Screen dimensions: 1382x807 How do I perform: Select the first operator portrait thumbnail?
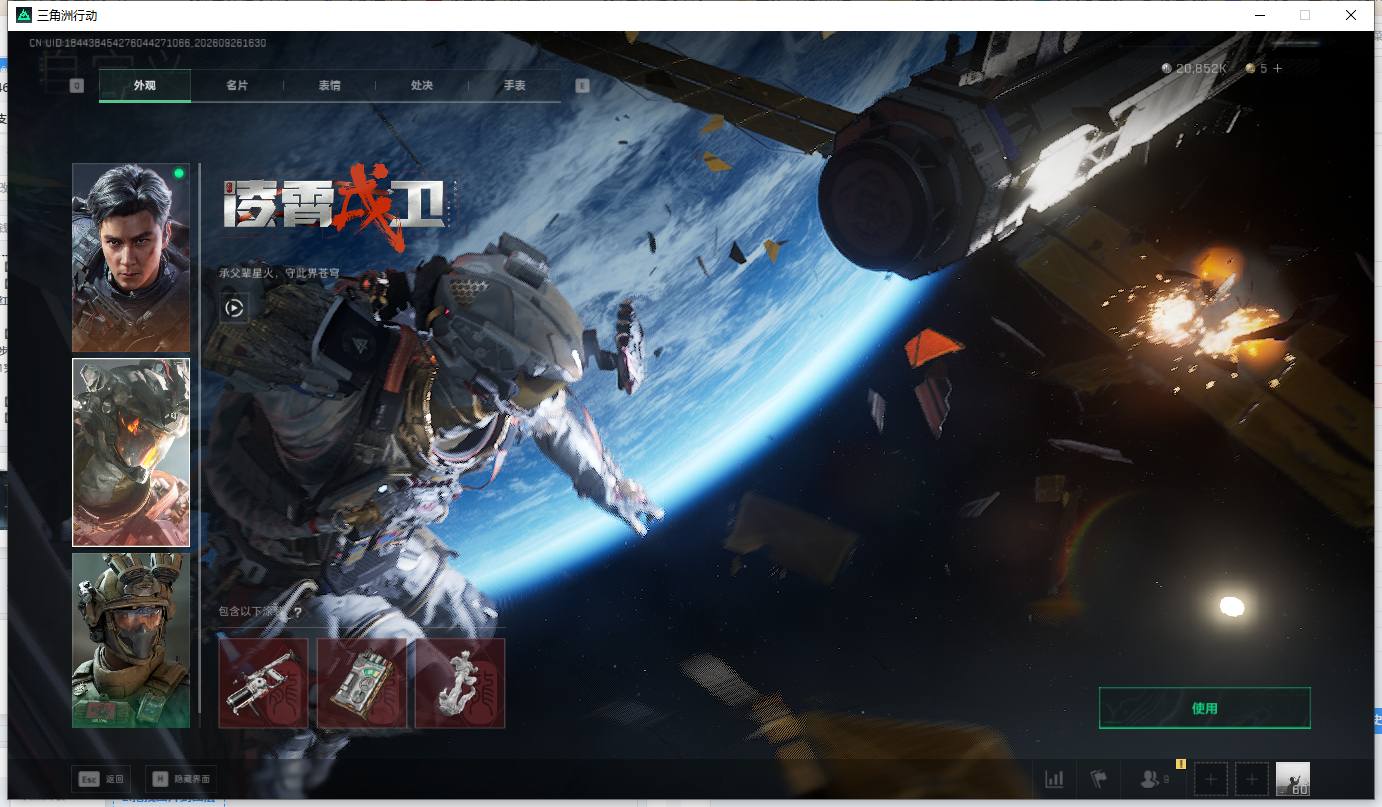[131, 258]
